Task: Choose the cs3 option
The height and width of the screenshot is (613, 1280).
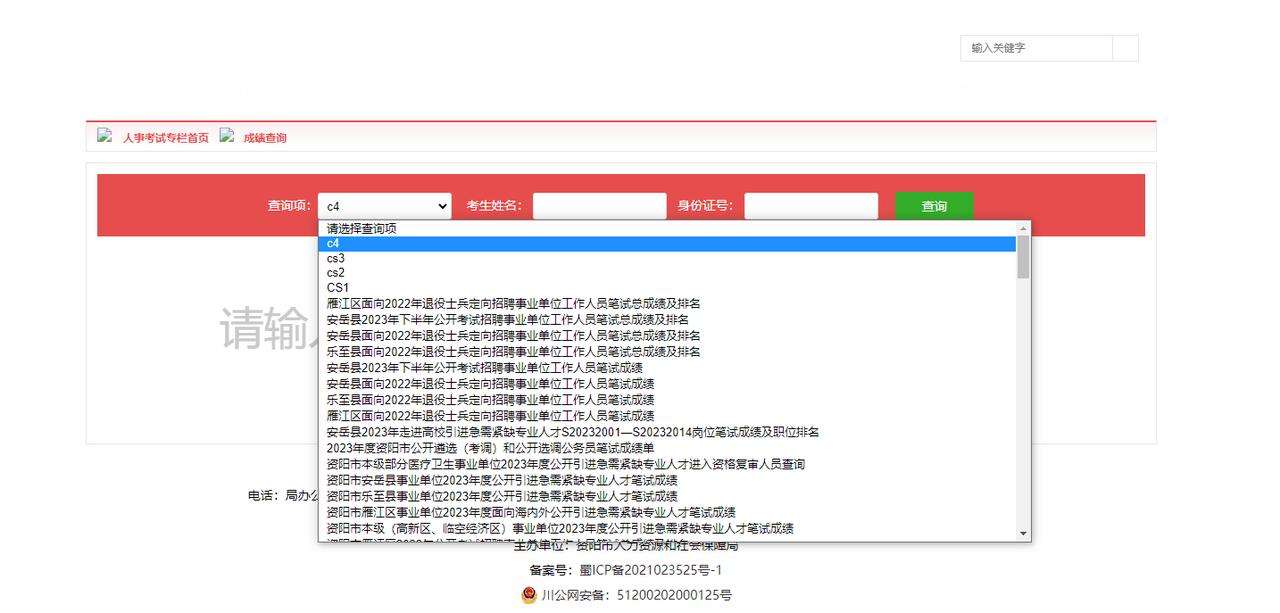Action: click(x=667, y=258)
